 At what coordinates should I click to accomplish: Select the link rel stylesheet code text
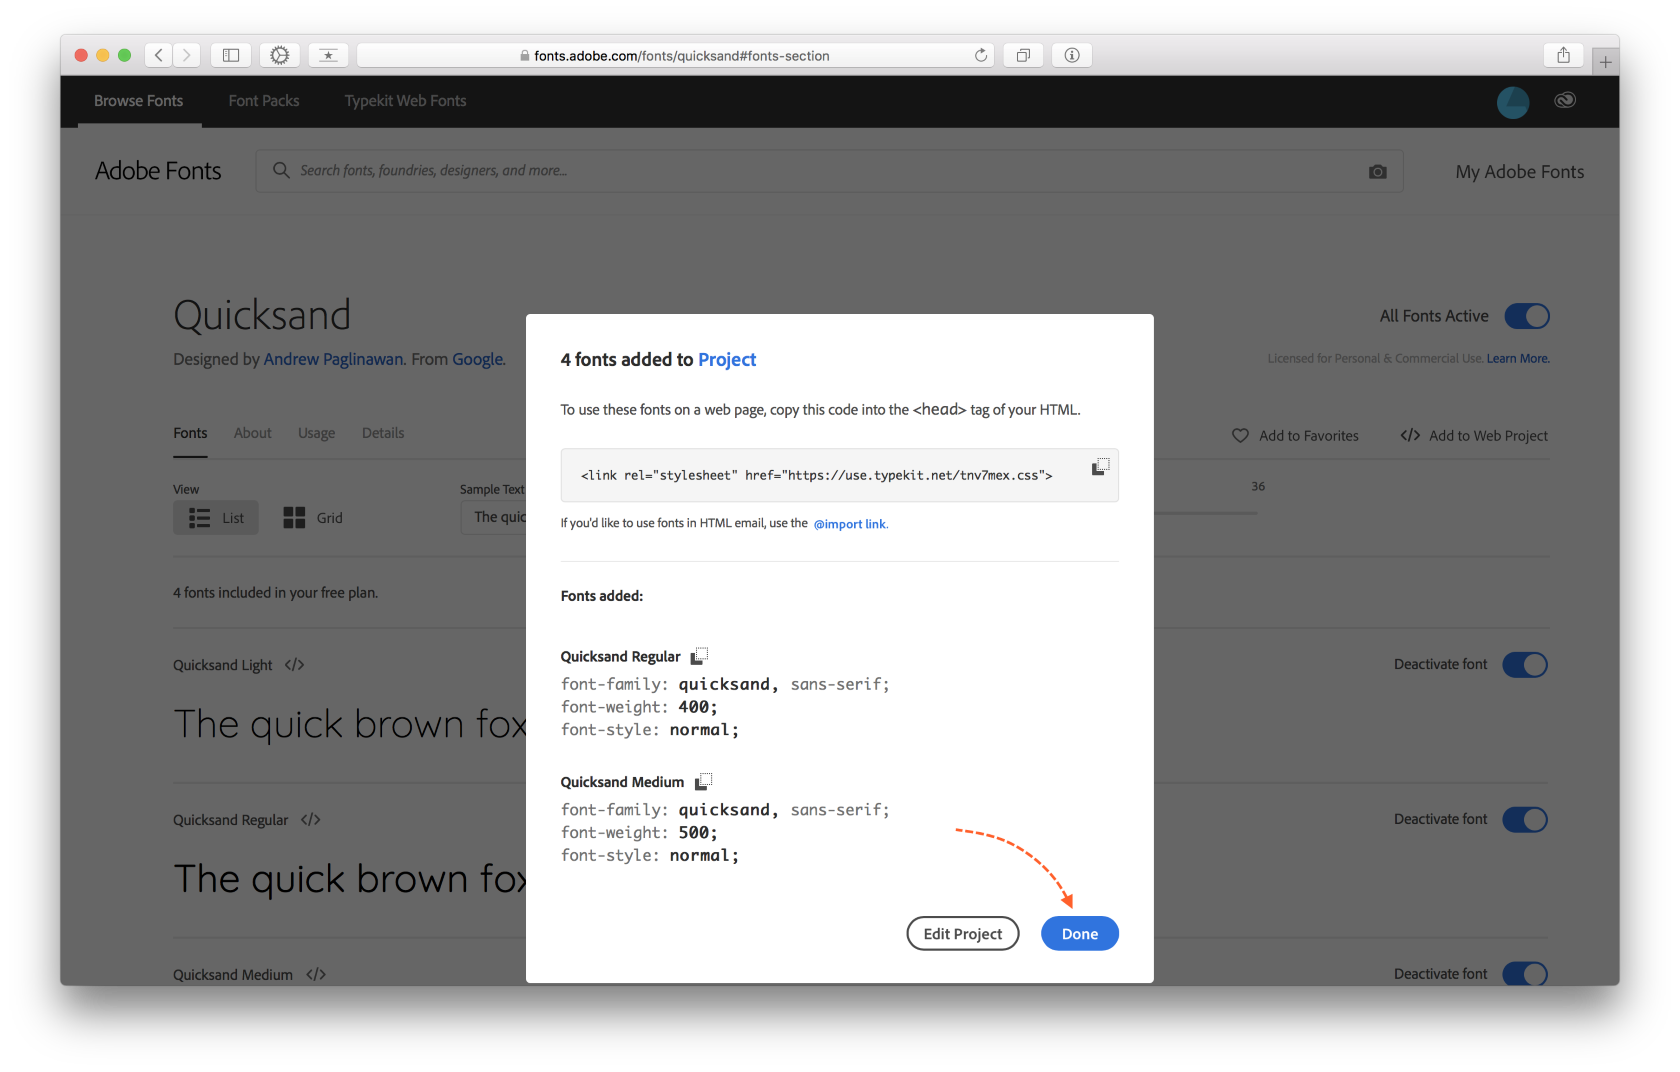click(817, 476)
